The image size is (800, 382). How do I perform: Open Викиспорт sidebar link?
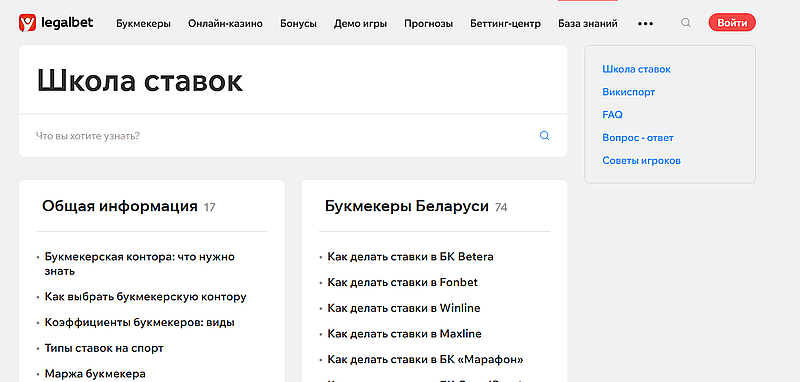629,92
